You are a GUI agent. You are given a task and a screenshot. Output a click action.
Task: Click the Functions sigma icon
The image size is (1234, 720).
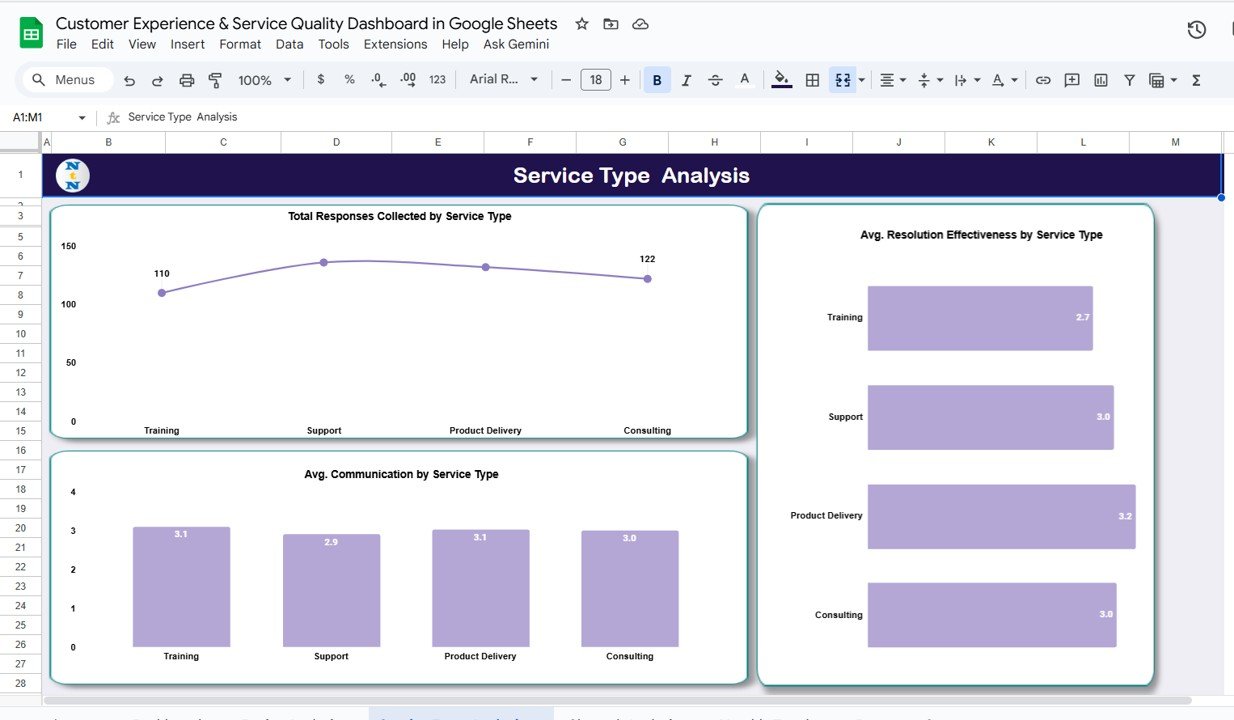click(x=1196, y=79)
